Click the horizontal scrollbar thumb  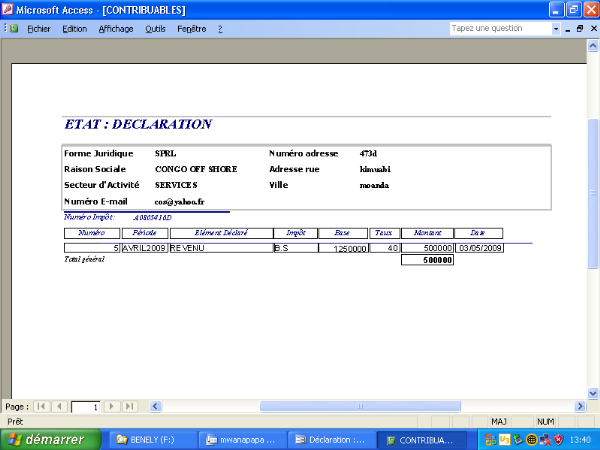pyautogui.click(x=360, y=407)
